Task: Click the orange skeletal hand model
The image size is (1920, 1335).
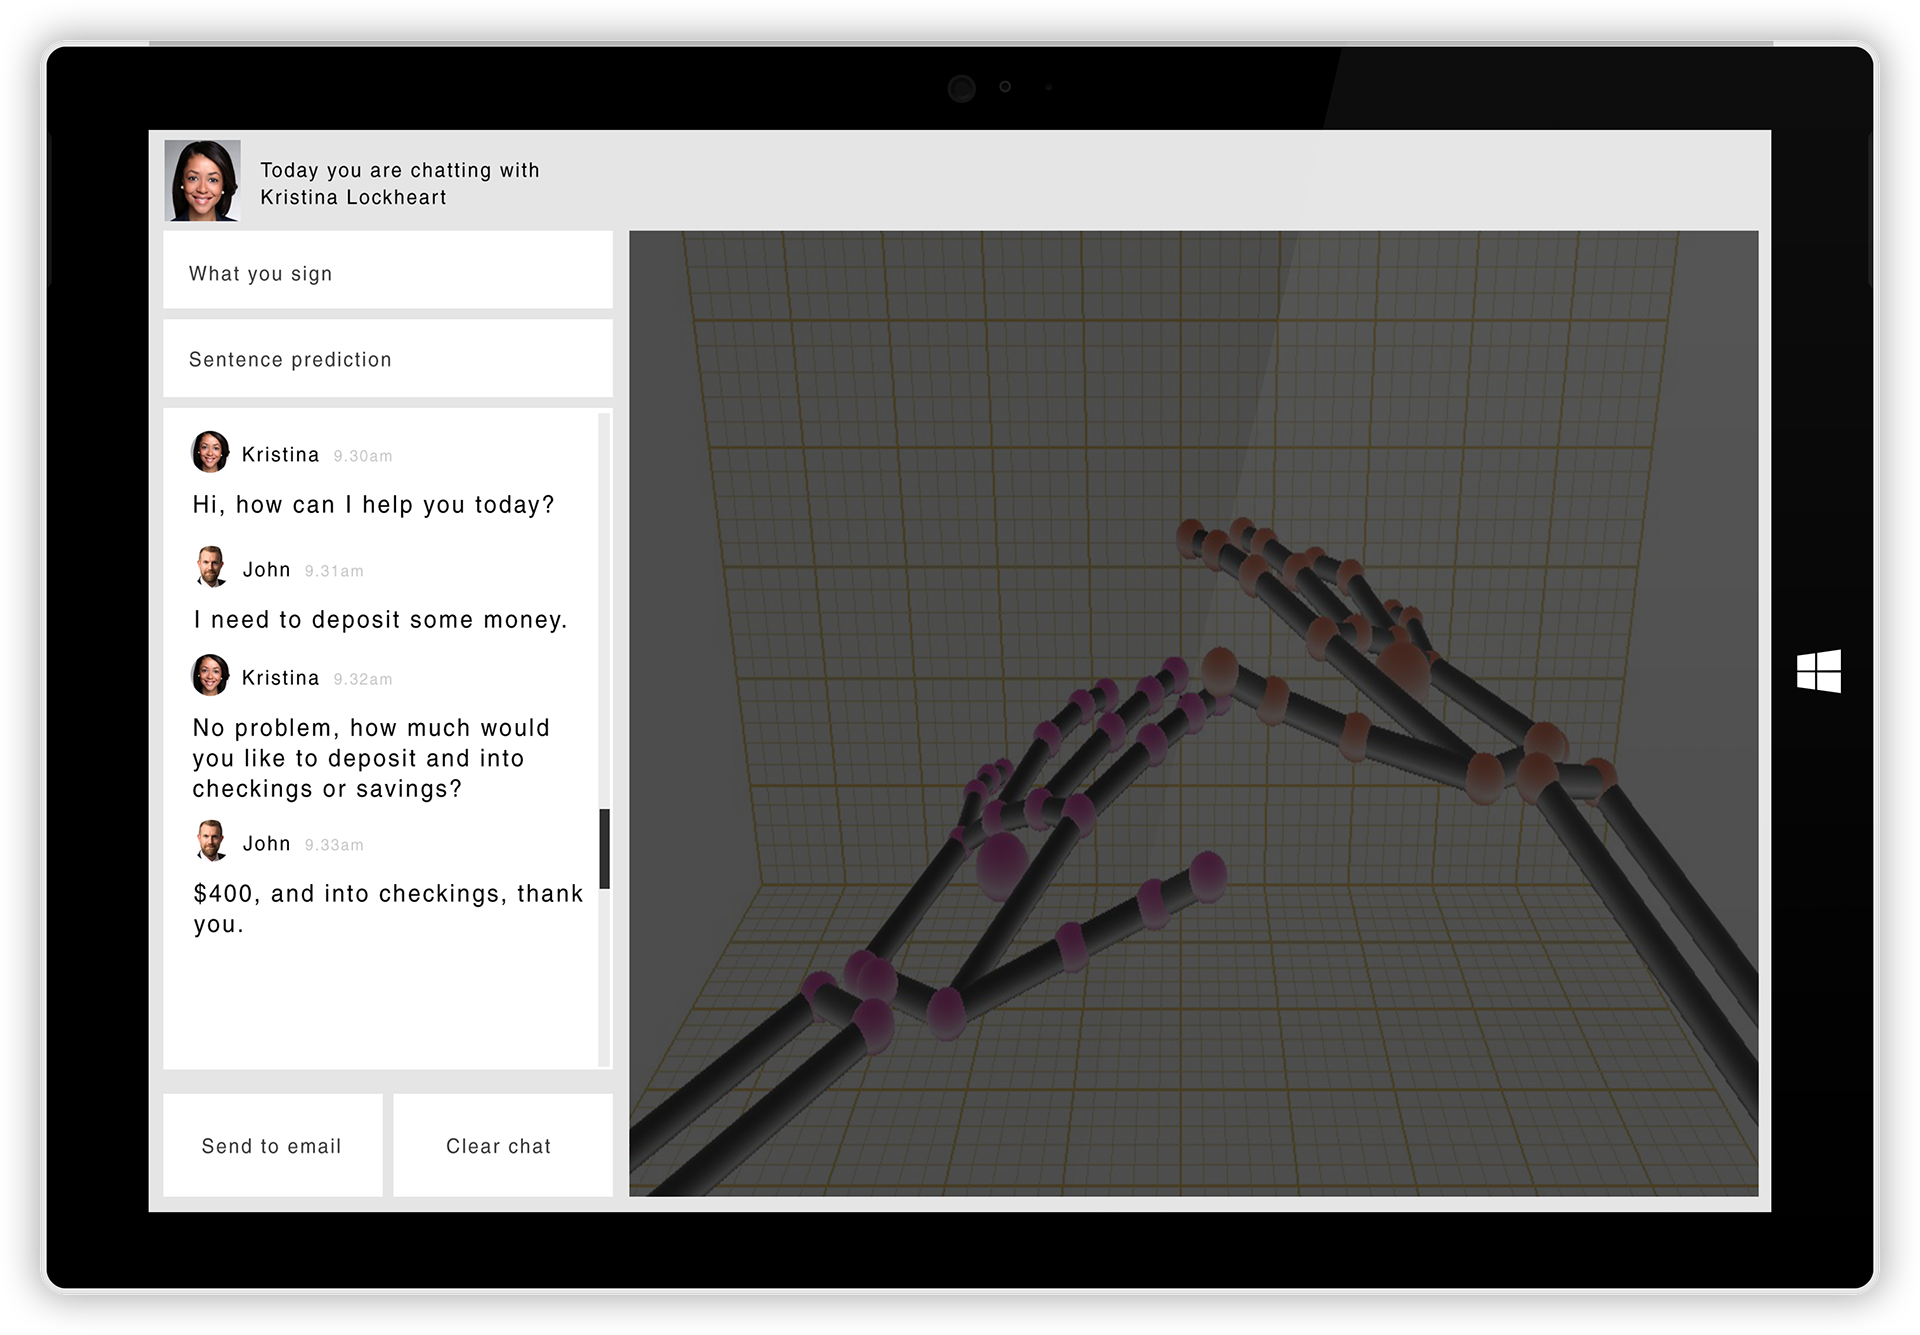Action: [1400, 665]
